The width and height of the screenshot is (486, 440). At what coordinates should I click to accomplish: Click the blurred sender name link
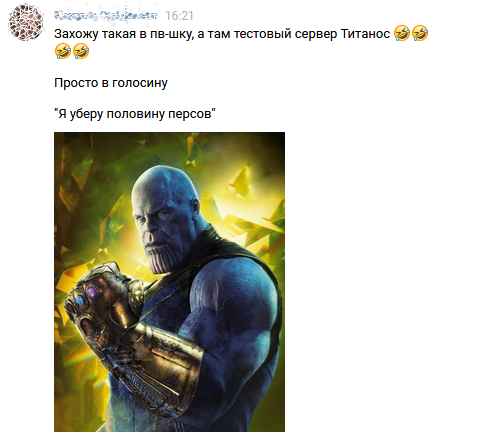pyautogui.click(x=105, y=15)
